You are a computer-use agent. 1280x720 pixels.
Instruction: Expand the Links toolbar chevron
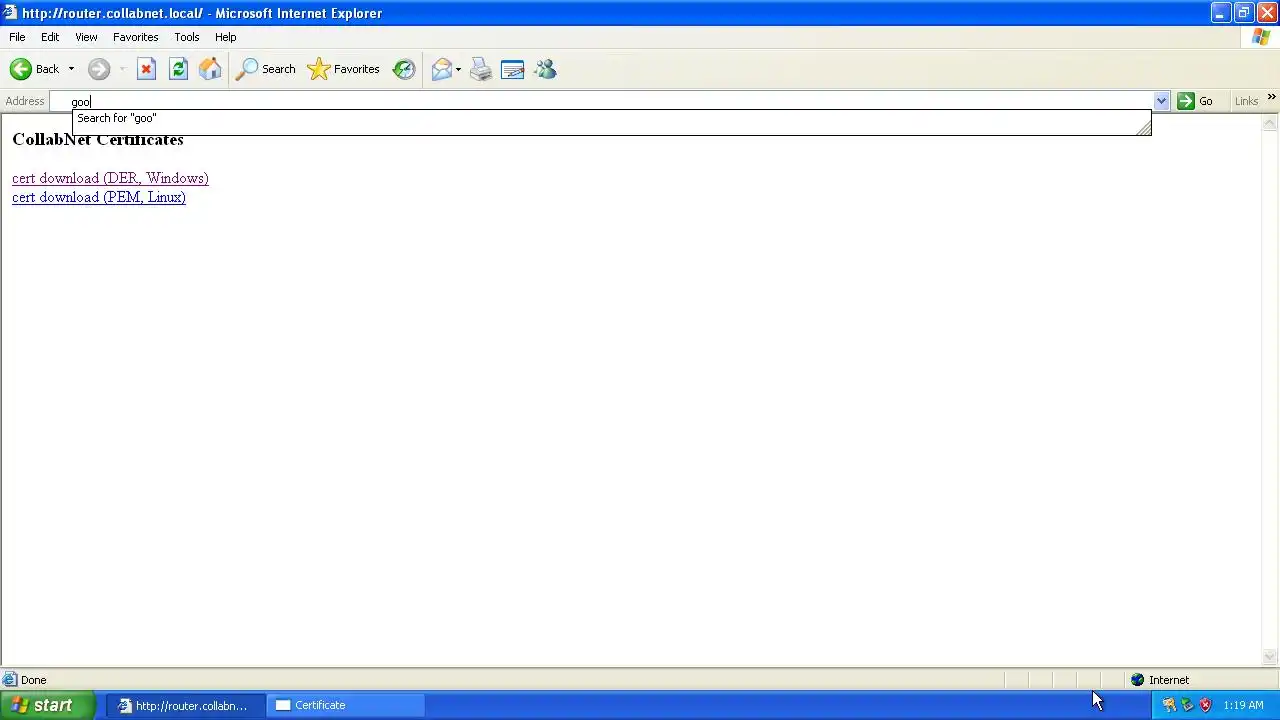tap(1271, 97)
